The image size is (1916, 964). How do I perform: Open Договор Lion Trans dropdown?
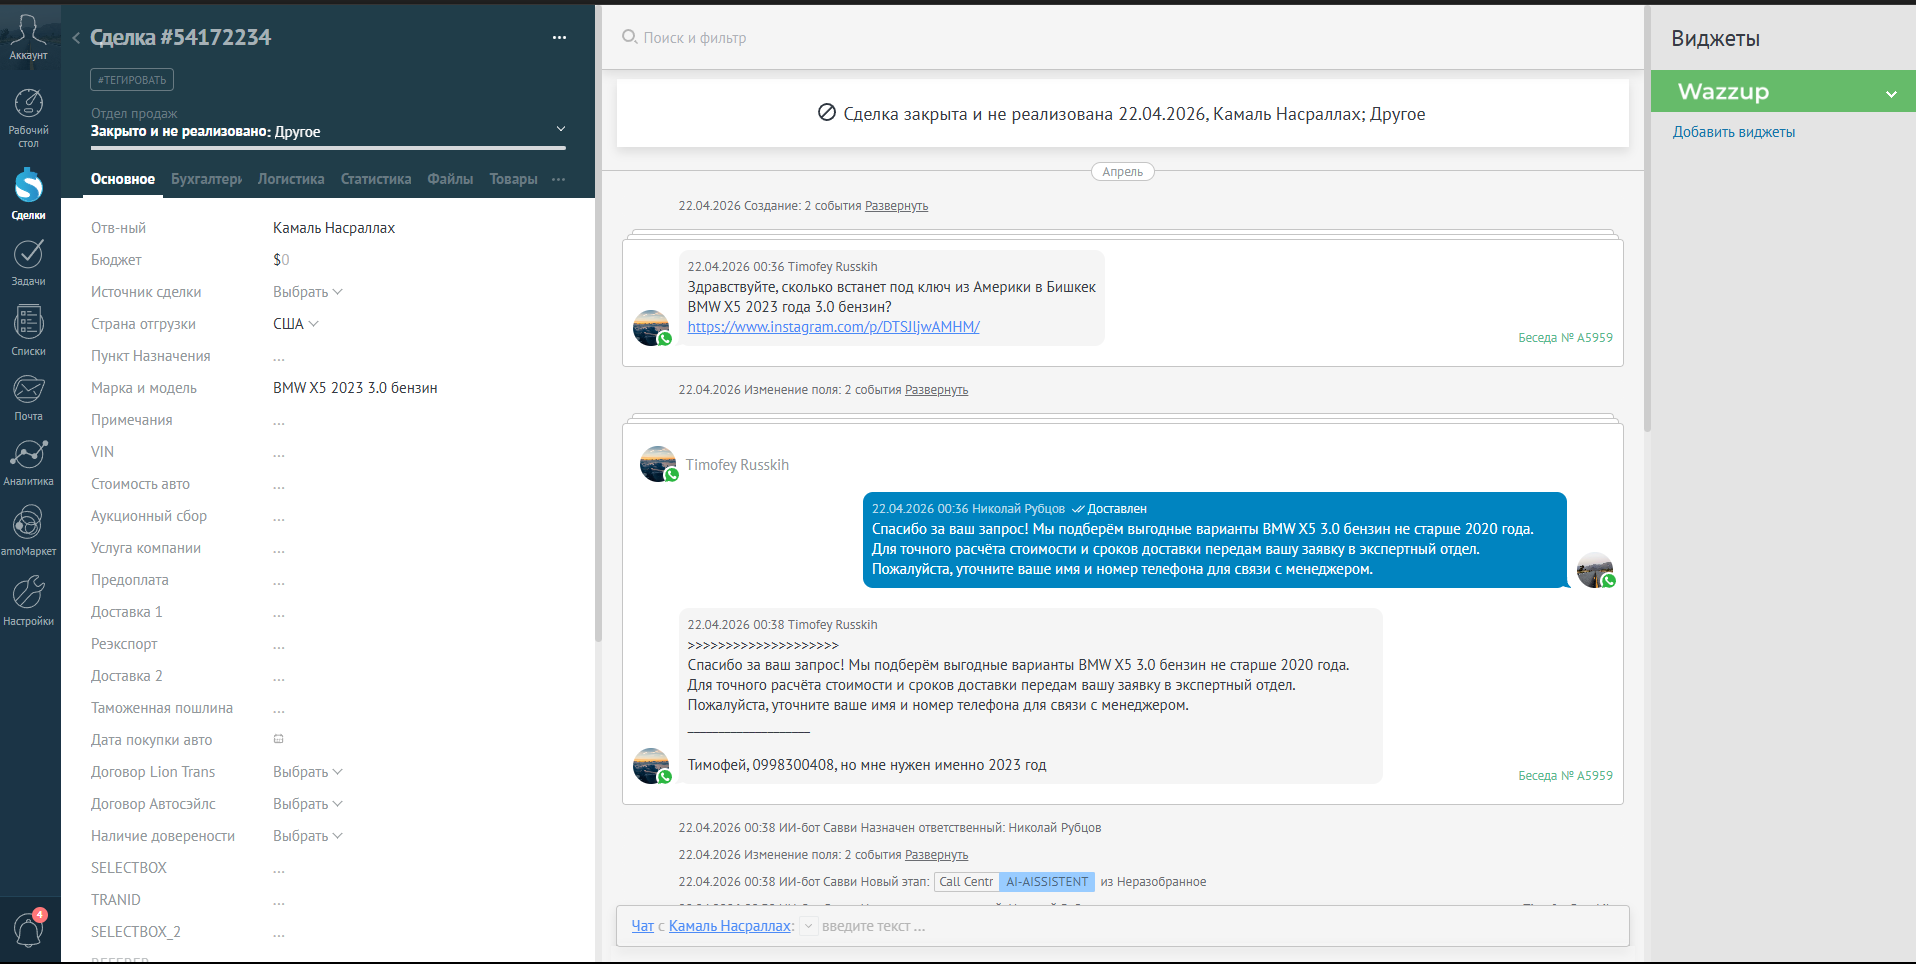(x=307, y=772)
